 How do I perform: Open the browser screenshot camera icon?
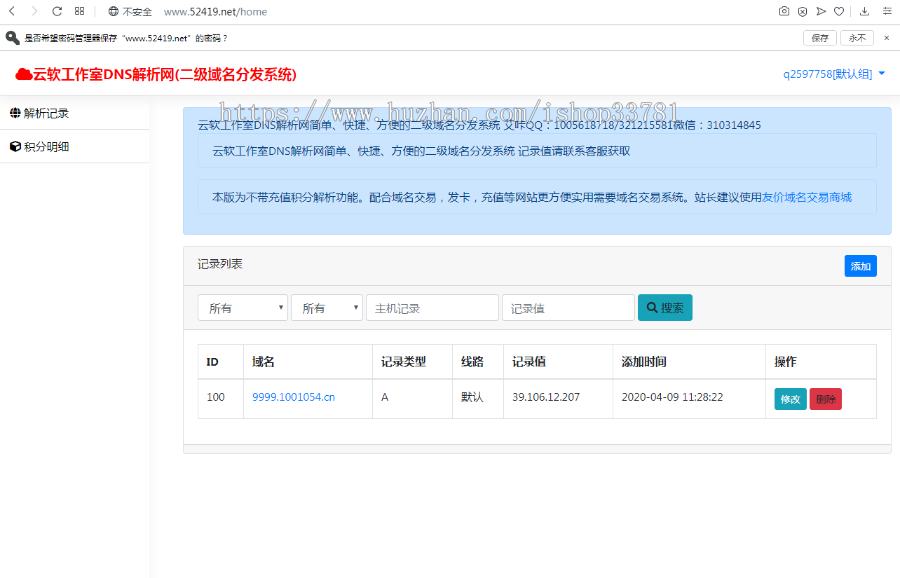[784, 11]
